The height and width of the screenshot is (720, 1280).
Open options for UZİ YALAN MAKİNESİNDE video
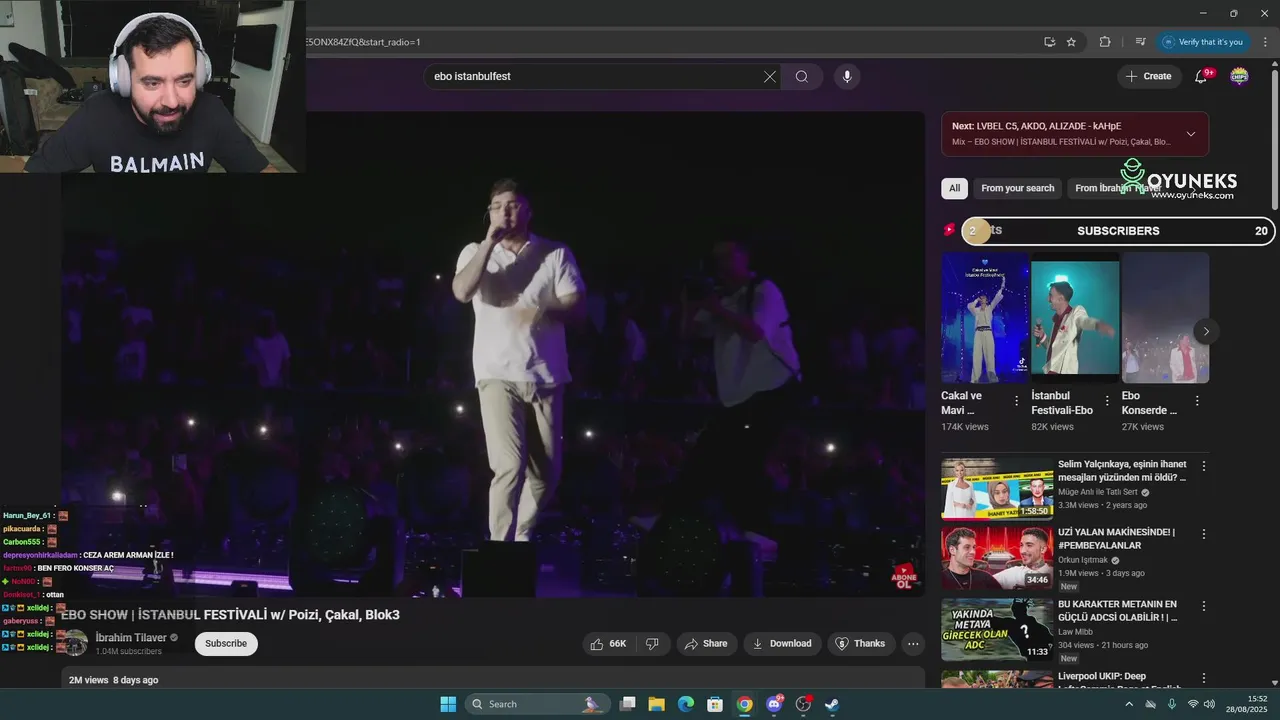point(1204,534)
